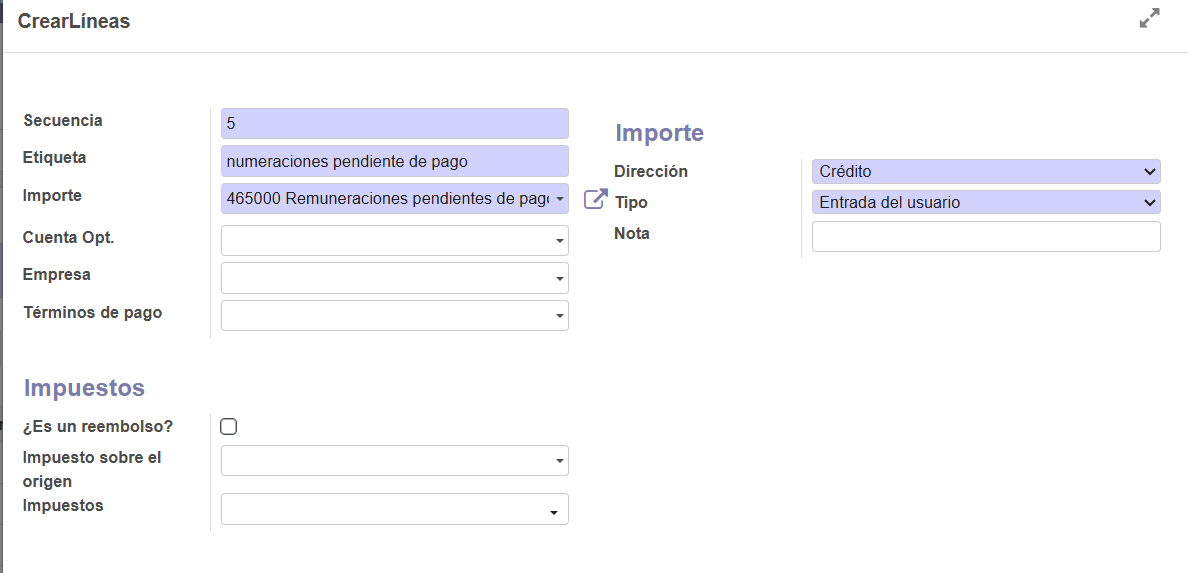Click the Términos de pago label
Viewport: 1188px width, 573px height.
(92, 312)
